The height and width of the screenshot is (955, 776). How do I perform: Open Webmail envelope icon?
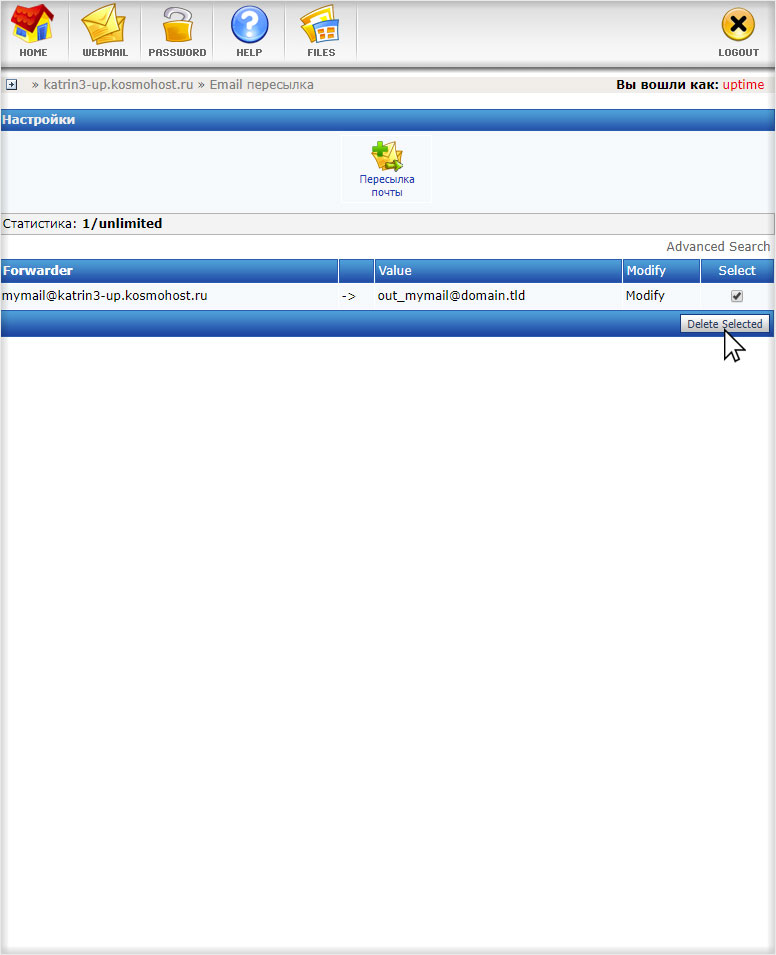(104, 25)
